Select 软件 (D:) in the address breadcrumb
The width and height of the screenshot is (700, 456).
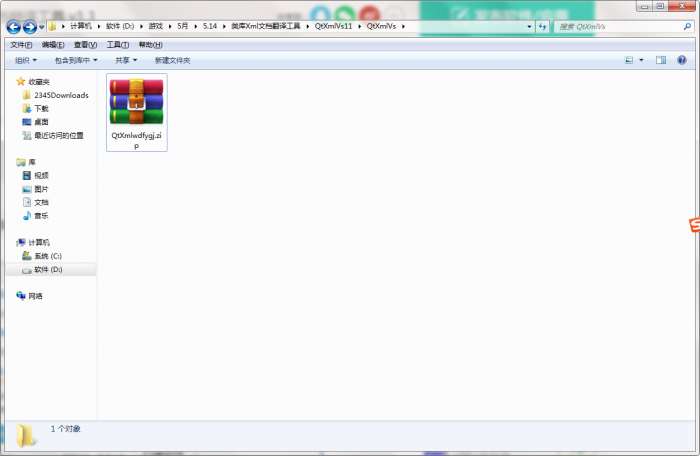pos(120,26)
